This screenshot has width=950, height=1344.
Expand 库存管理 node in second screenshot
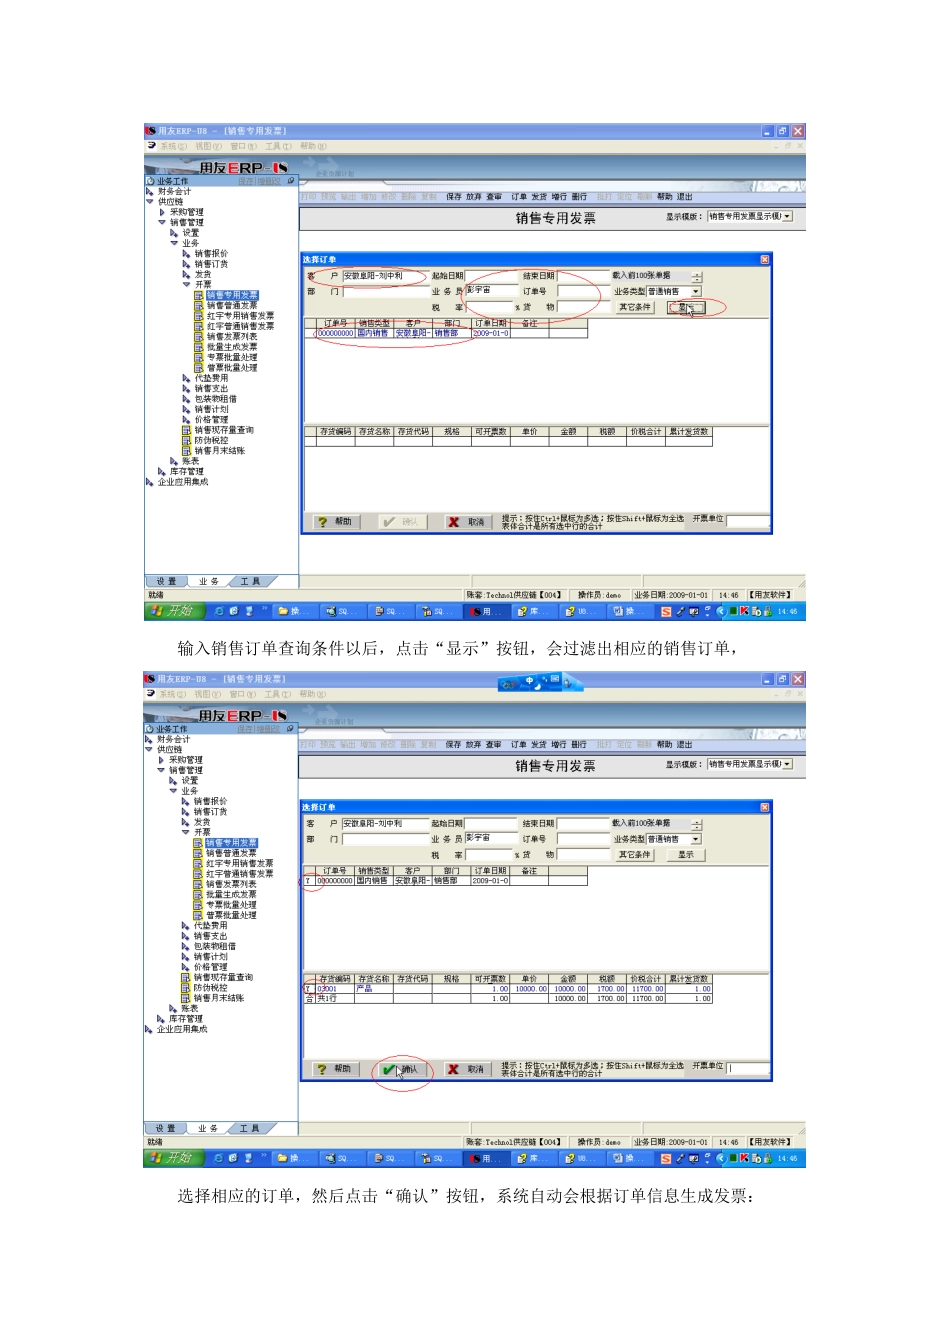point(161,1019)
